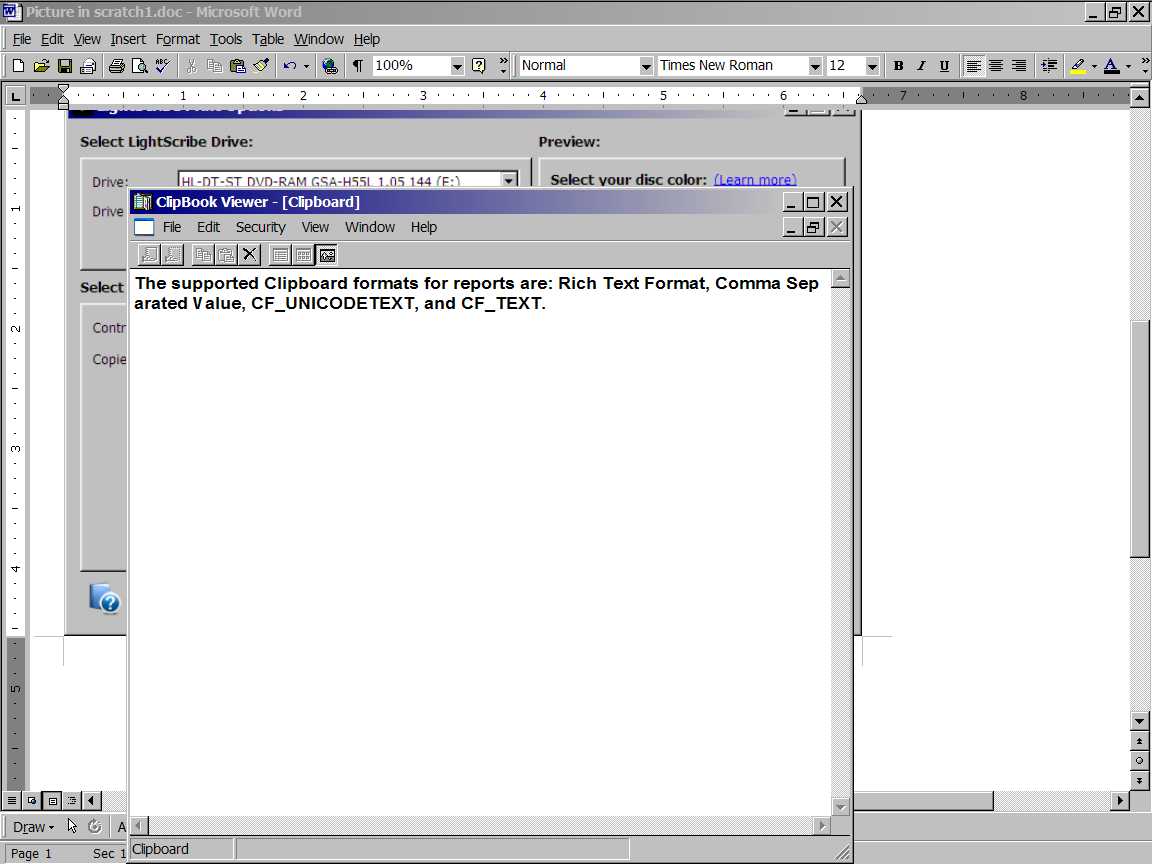Print using the printer icon

(116, 66)
